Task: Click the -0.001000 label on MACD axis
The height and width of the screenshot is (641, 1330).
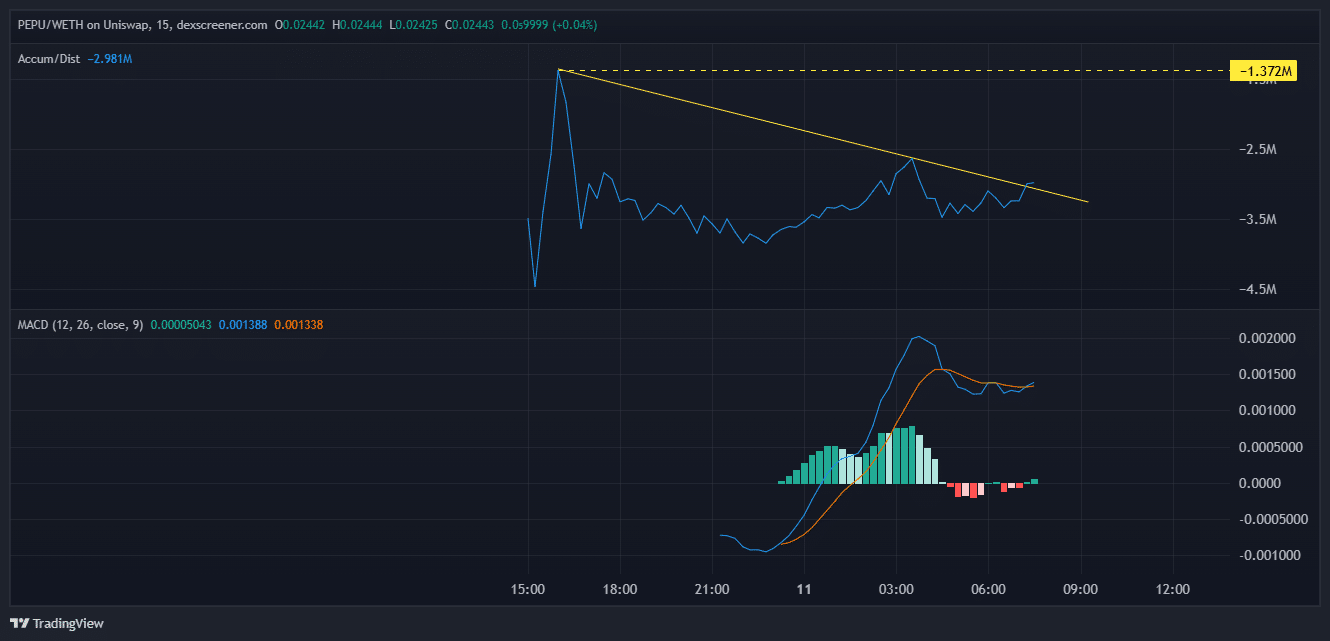Action: coord(1265,555)
